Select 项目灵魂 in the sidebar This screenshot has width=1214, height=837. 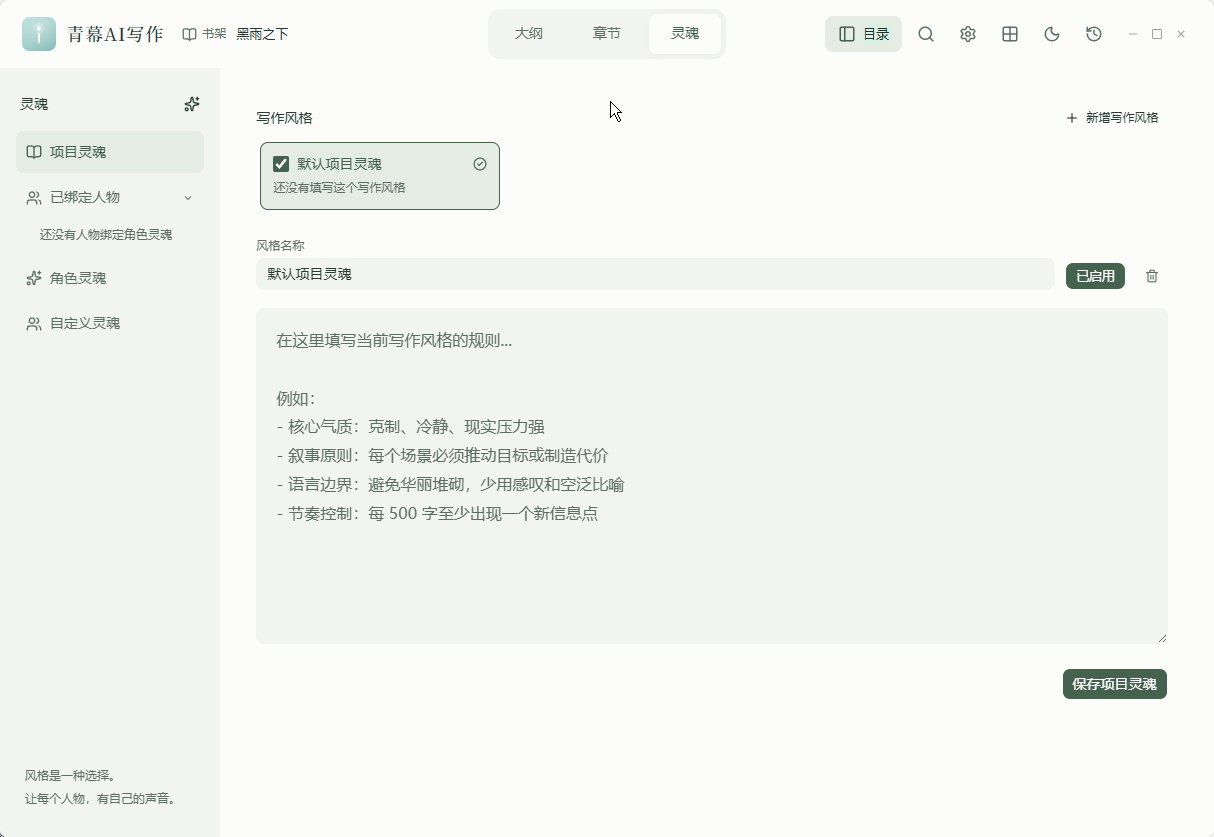[110, 152]
